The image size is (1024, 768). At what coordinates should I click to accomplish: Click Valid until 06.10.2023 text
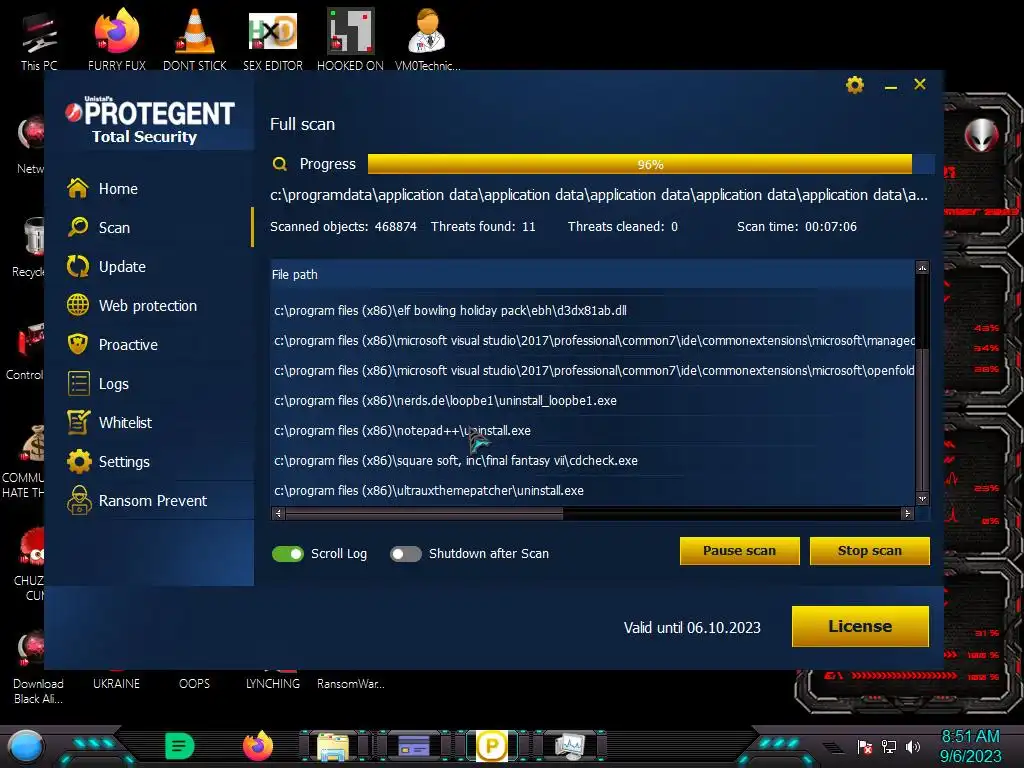[x=692, y=628]
